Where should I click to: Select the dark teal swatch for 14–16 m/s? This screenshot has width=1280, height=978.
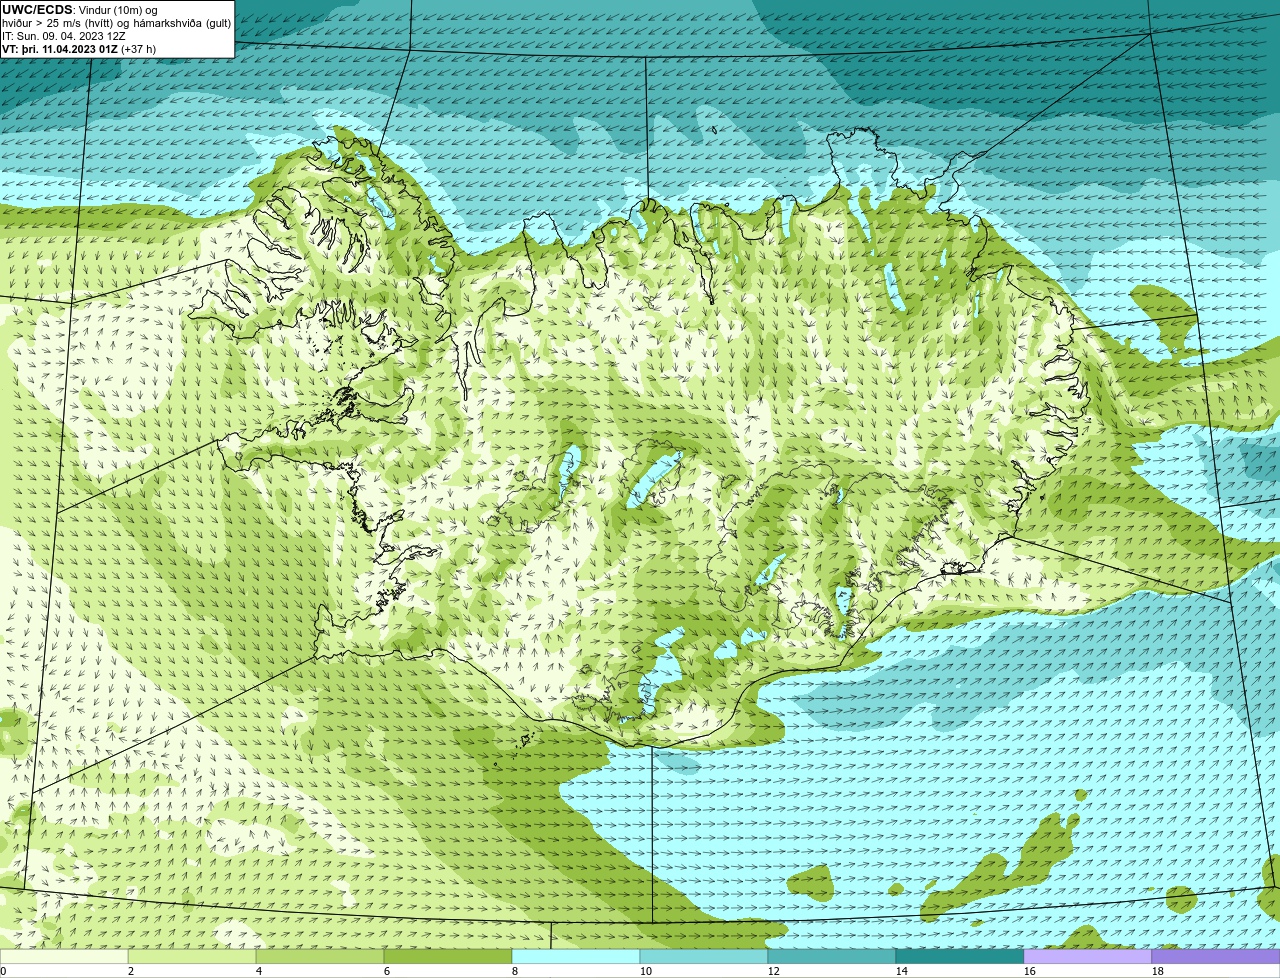tap(960, 956)
